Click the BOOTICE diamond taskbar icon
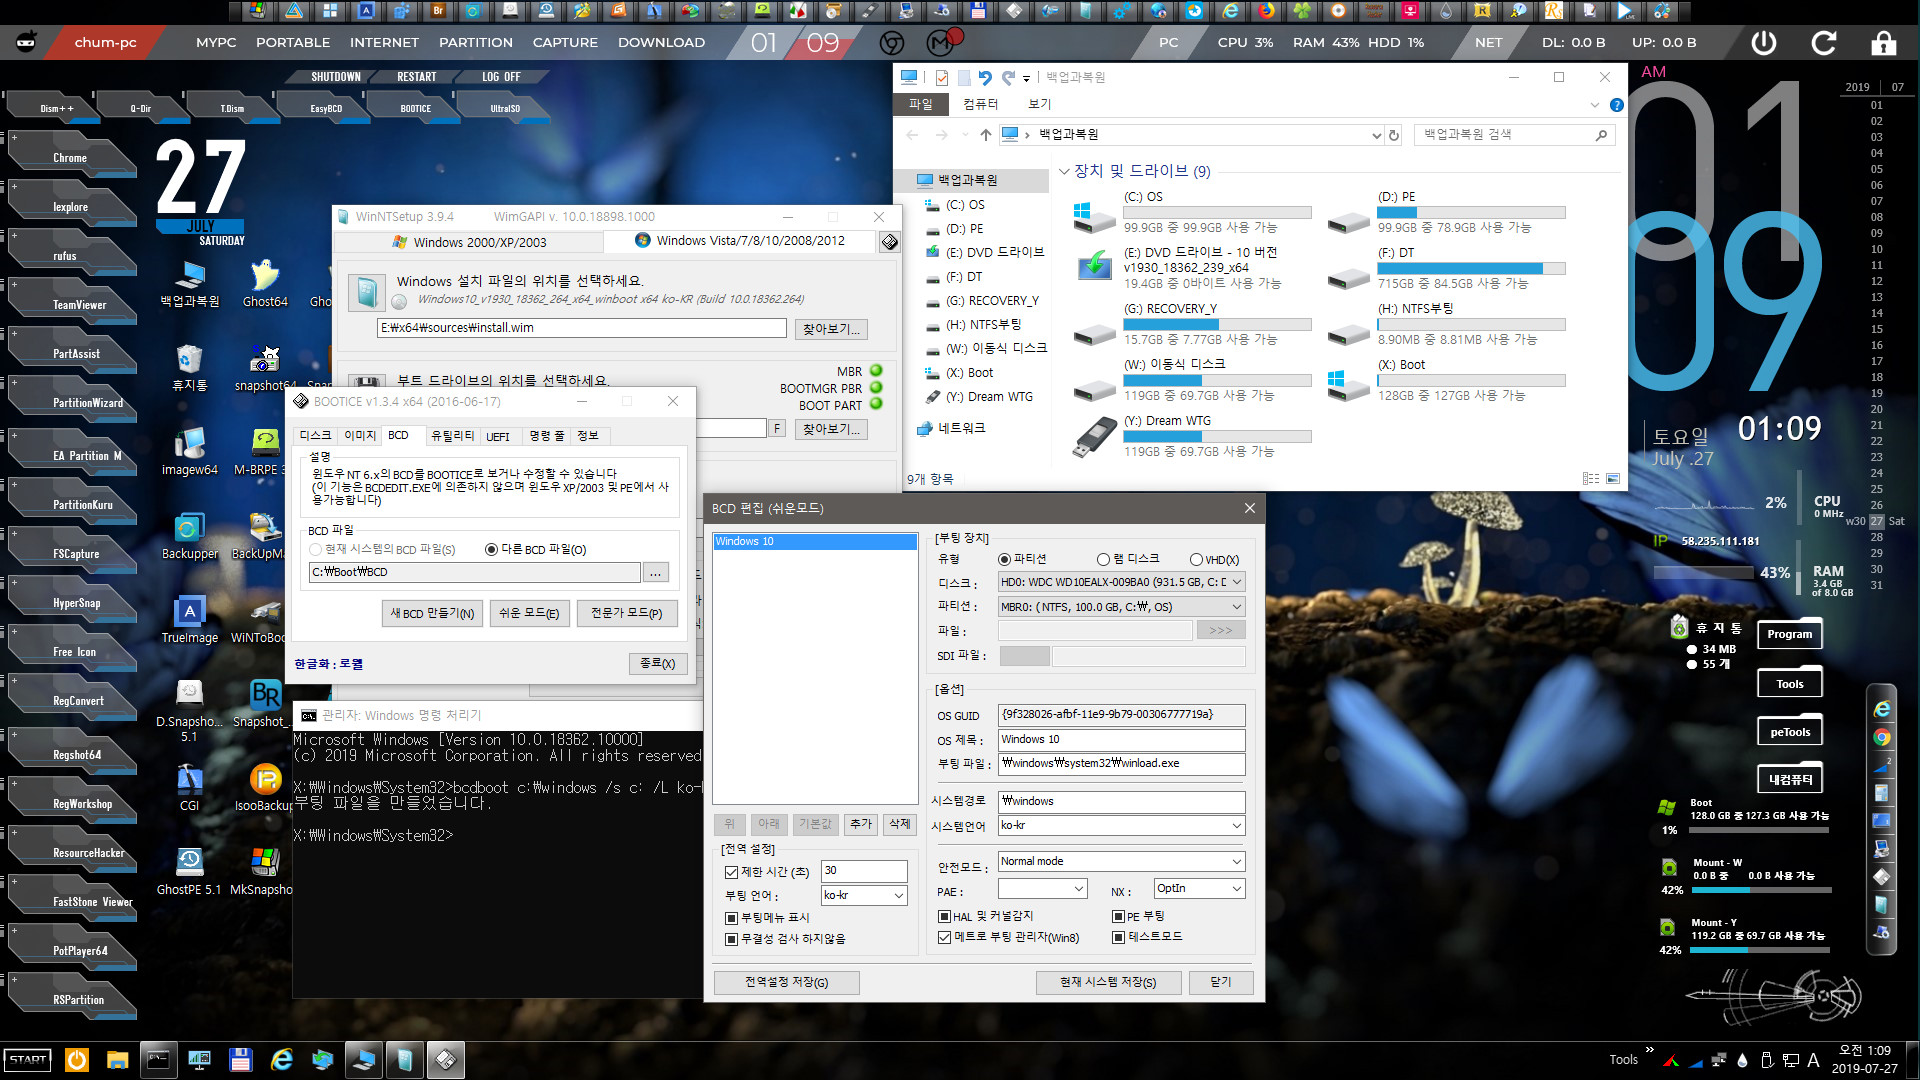This screenshot has height=1080, width=1920. (x=446, y=1060)
